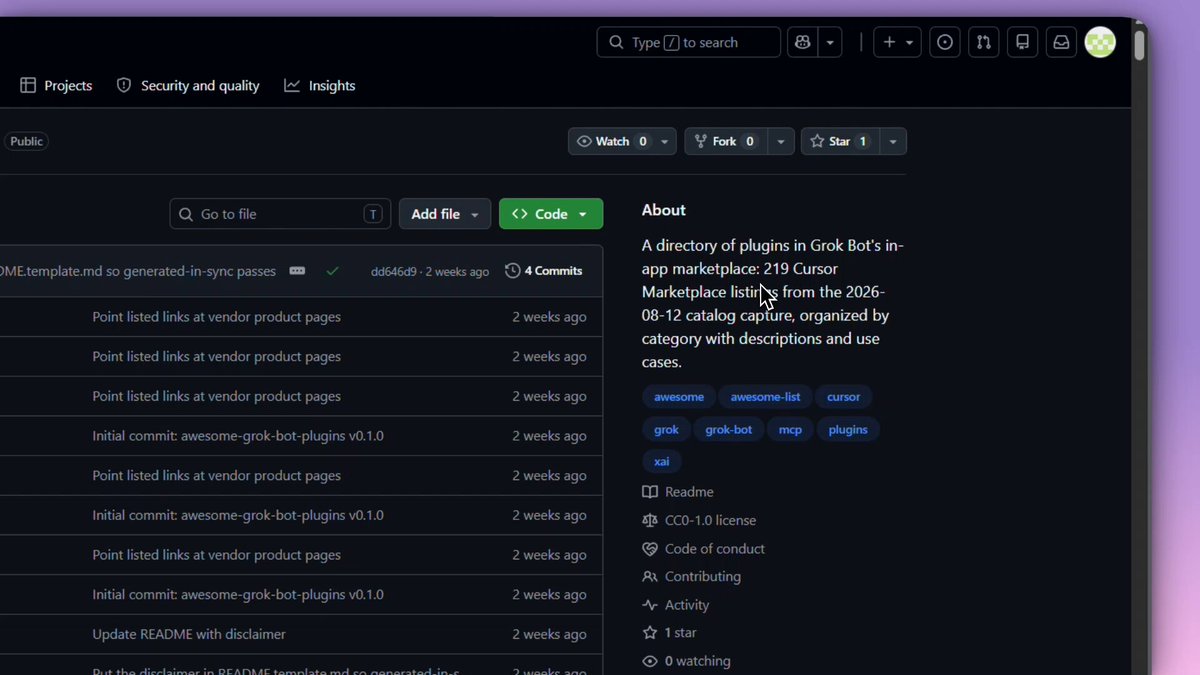1200x675 pixels.
Task: Click the star icon beside 1 star
Action: pyautogui.click(x=650, y=633)
